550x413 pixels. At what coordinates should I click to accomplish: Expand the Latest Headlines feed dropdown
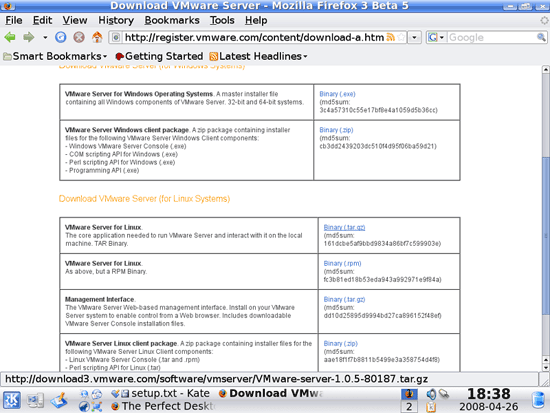coord(259,56)
